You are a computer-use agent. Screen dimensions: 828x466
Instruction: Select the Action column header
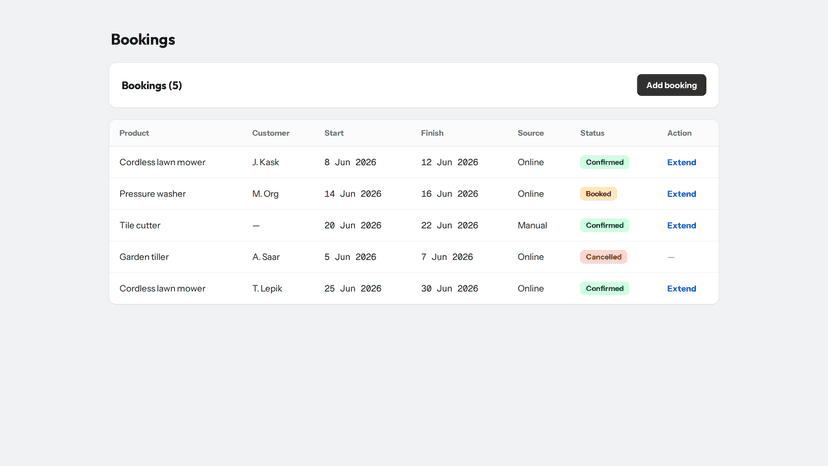679,133
